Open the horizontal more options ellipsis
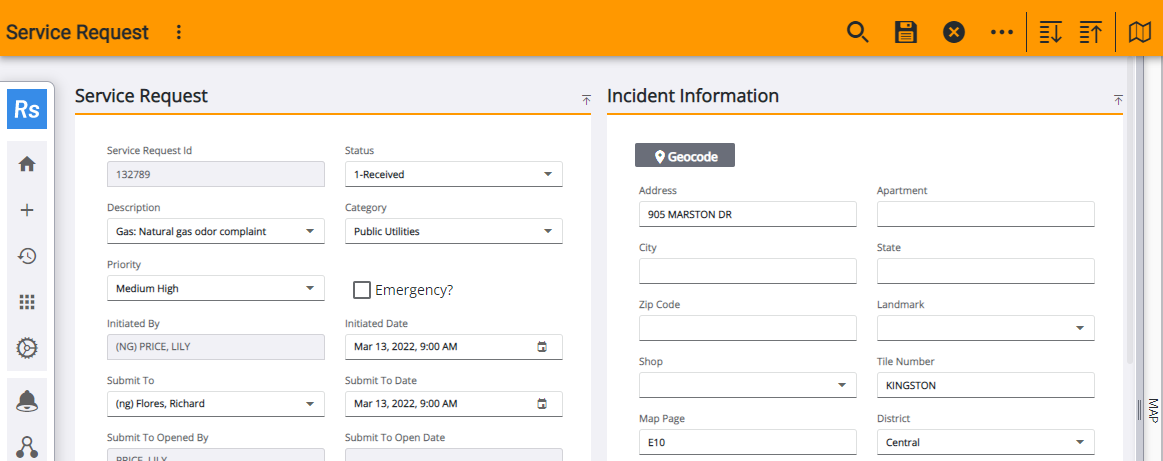Image resolution: width=1163 pixels, height=461 pixels. pyautogui.click(x=1001, y=33)
